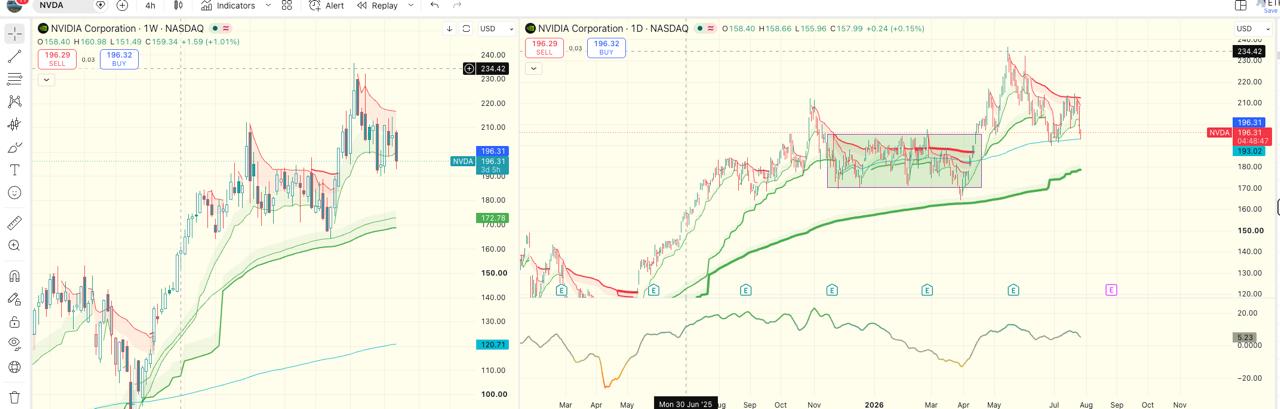1280x409 pixels.
Task: Toggle hide all drawings eye icon
Action: click(15, 344)
